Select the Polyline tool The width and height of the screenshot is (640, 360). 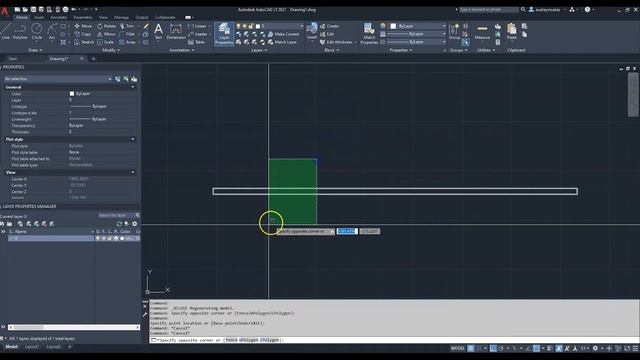(x=20, y=31)
